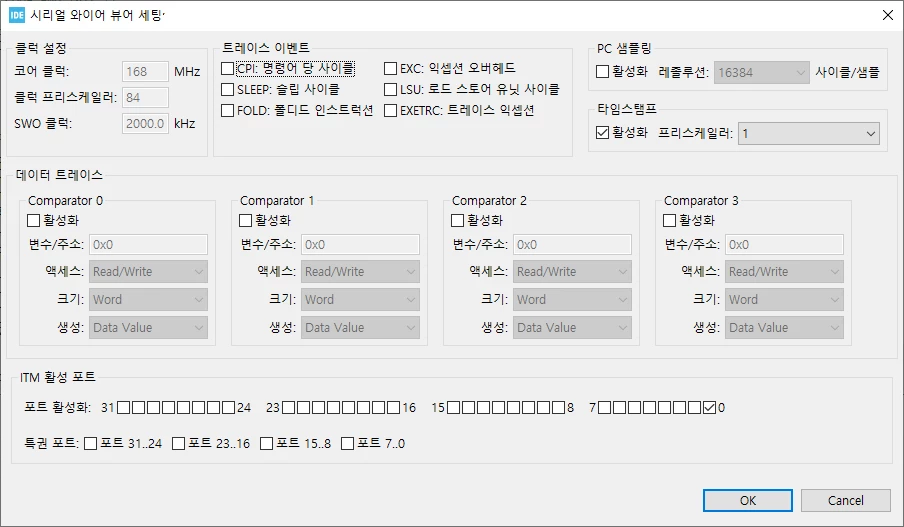The width and height of the screenshot is (904, 527).
Task: Click the core clock 168 field
Action: click(145, 71)
